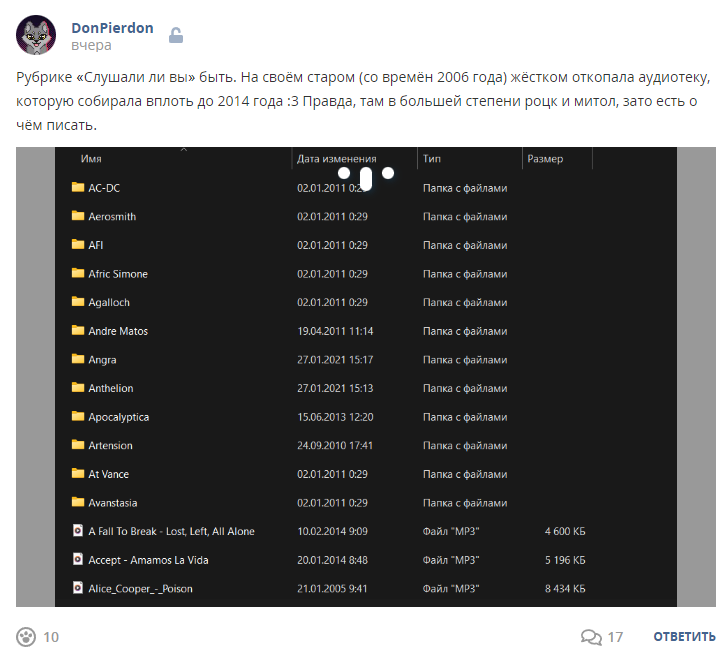Screen dimensions: 727x654
Task: Click the AC-DC folder icon
Action: click(78, 187)
